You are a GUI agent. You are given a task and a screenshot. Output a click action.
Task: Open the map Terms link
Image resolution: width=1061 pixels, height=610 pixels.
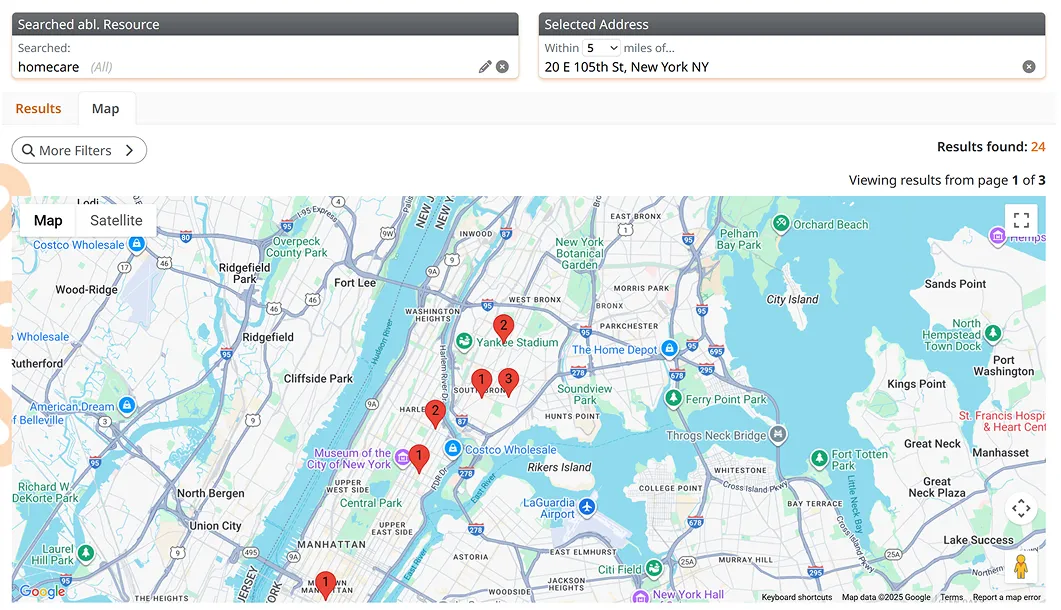(951, 597)
